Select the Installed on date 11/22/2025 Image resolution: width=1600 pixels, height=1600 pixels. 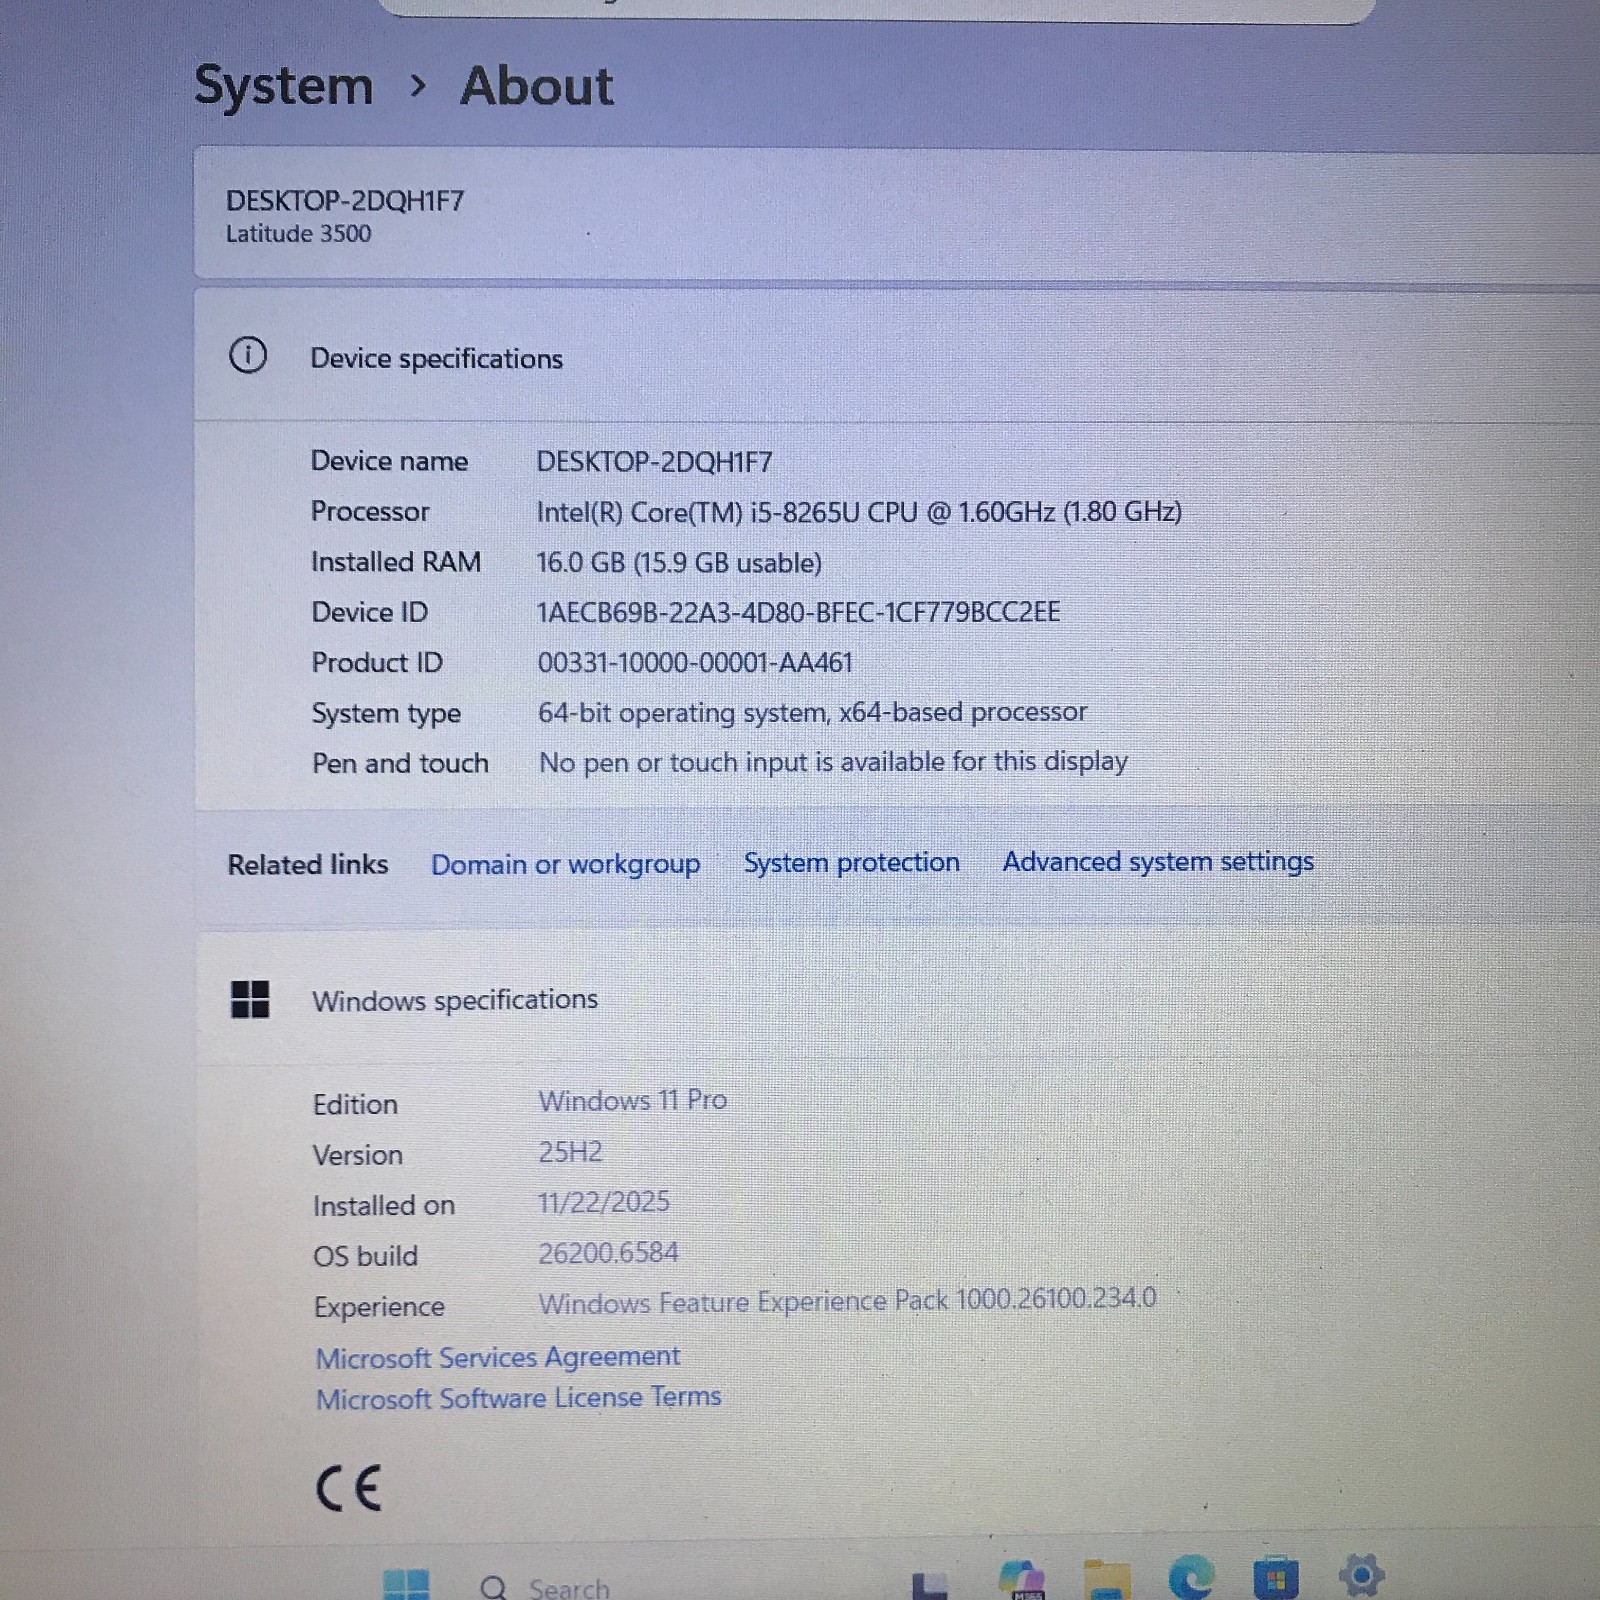604,1202
